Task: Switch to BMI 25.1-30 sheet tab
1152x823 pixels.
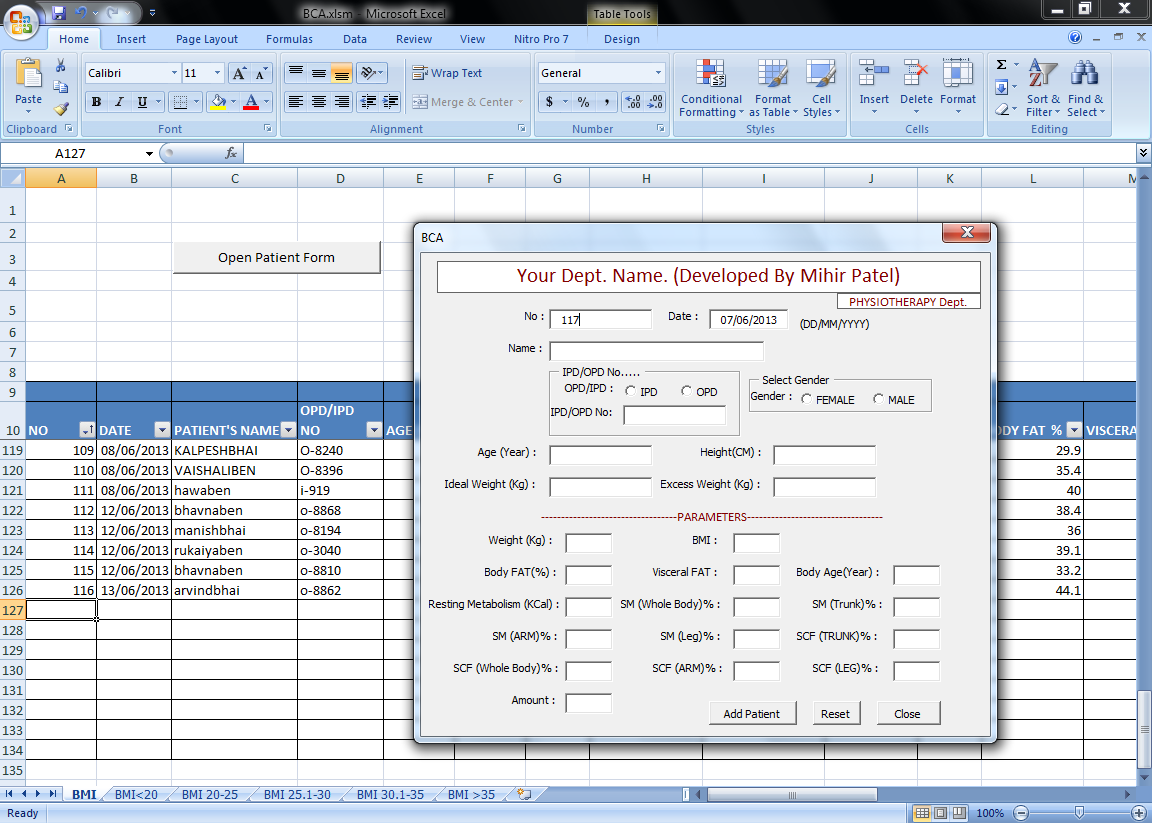Action: point(297,794)
